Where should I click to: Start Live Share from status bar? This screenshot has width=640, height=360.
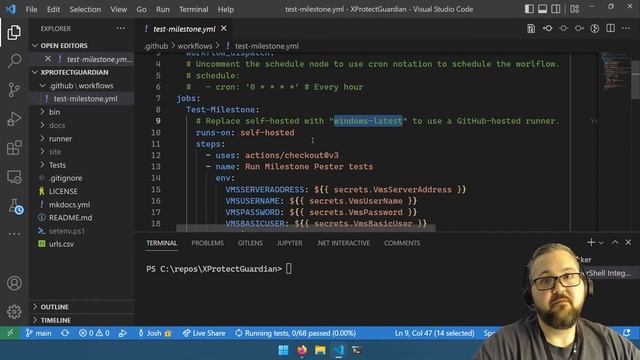204,333
